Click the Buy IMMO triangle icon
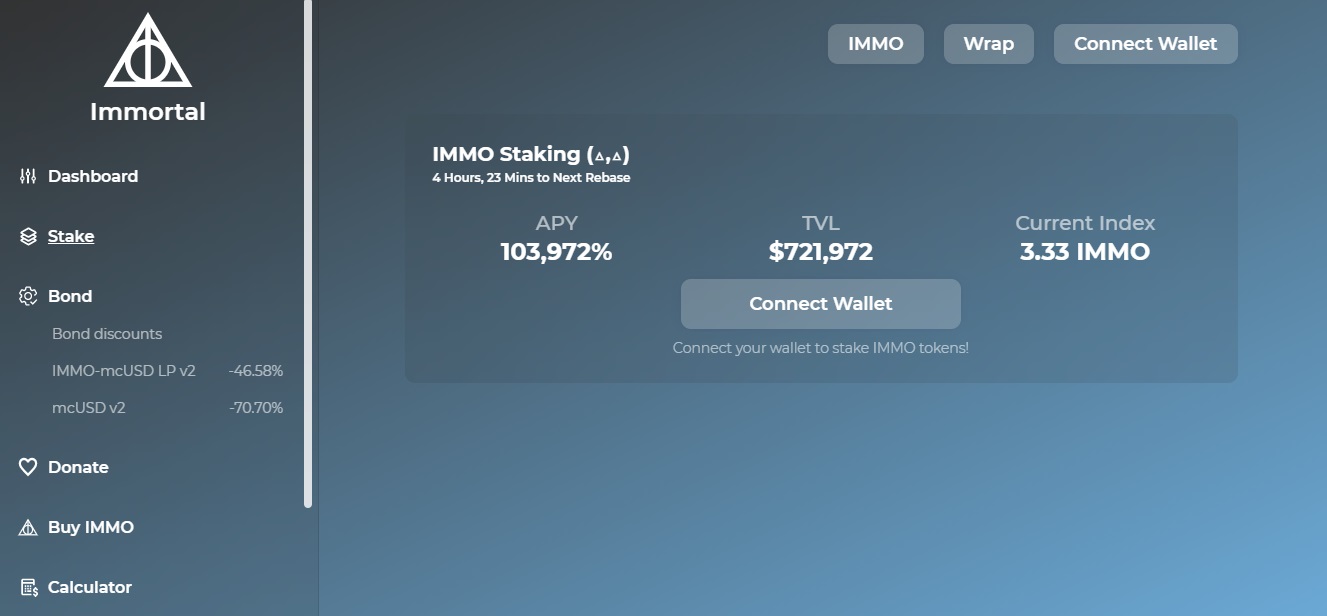 coord(28,527)
